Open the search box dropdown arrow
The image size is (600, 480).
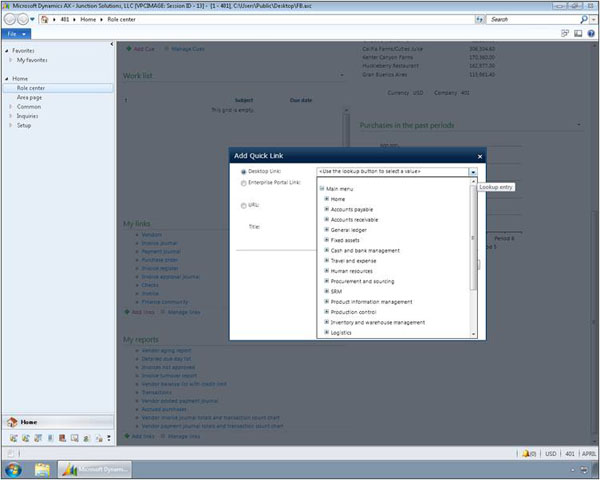pyautogui.click(x=593, y=19)
